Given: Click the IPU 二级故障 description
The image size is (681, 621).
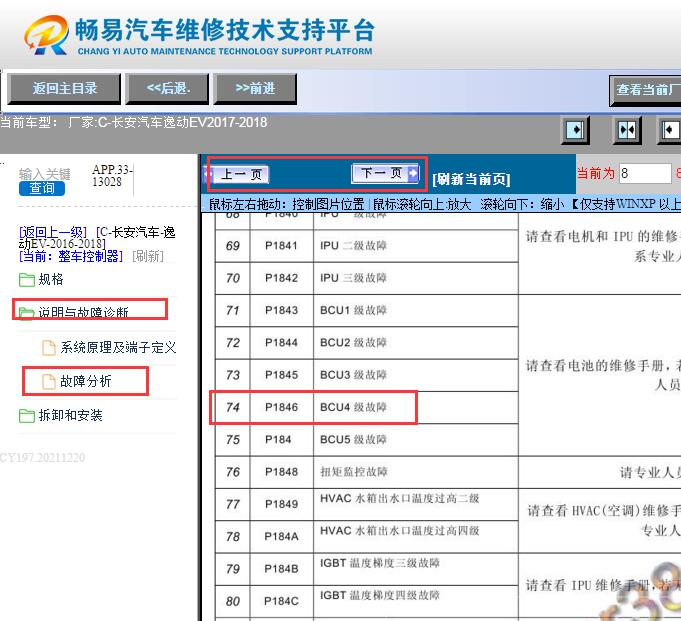Looking at the screenshot, I should [x=353, y=246].
